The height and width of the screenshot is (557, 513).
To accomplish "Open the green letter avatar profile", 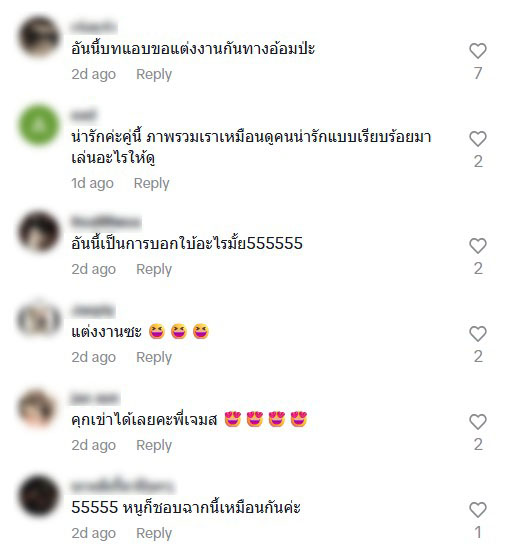I will coord(39,125).
